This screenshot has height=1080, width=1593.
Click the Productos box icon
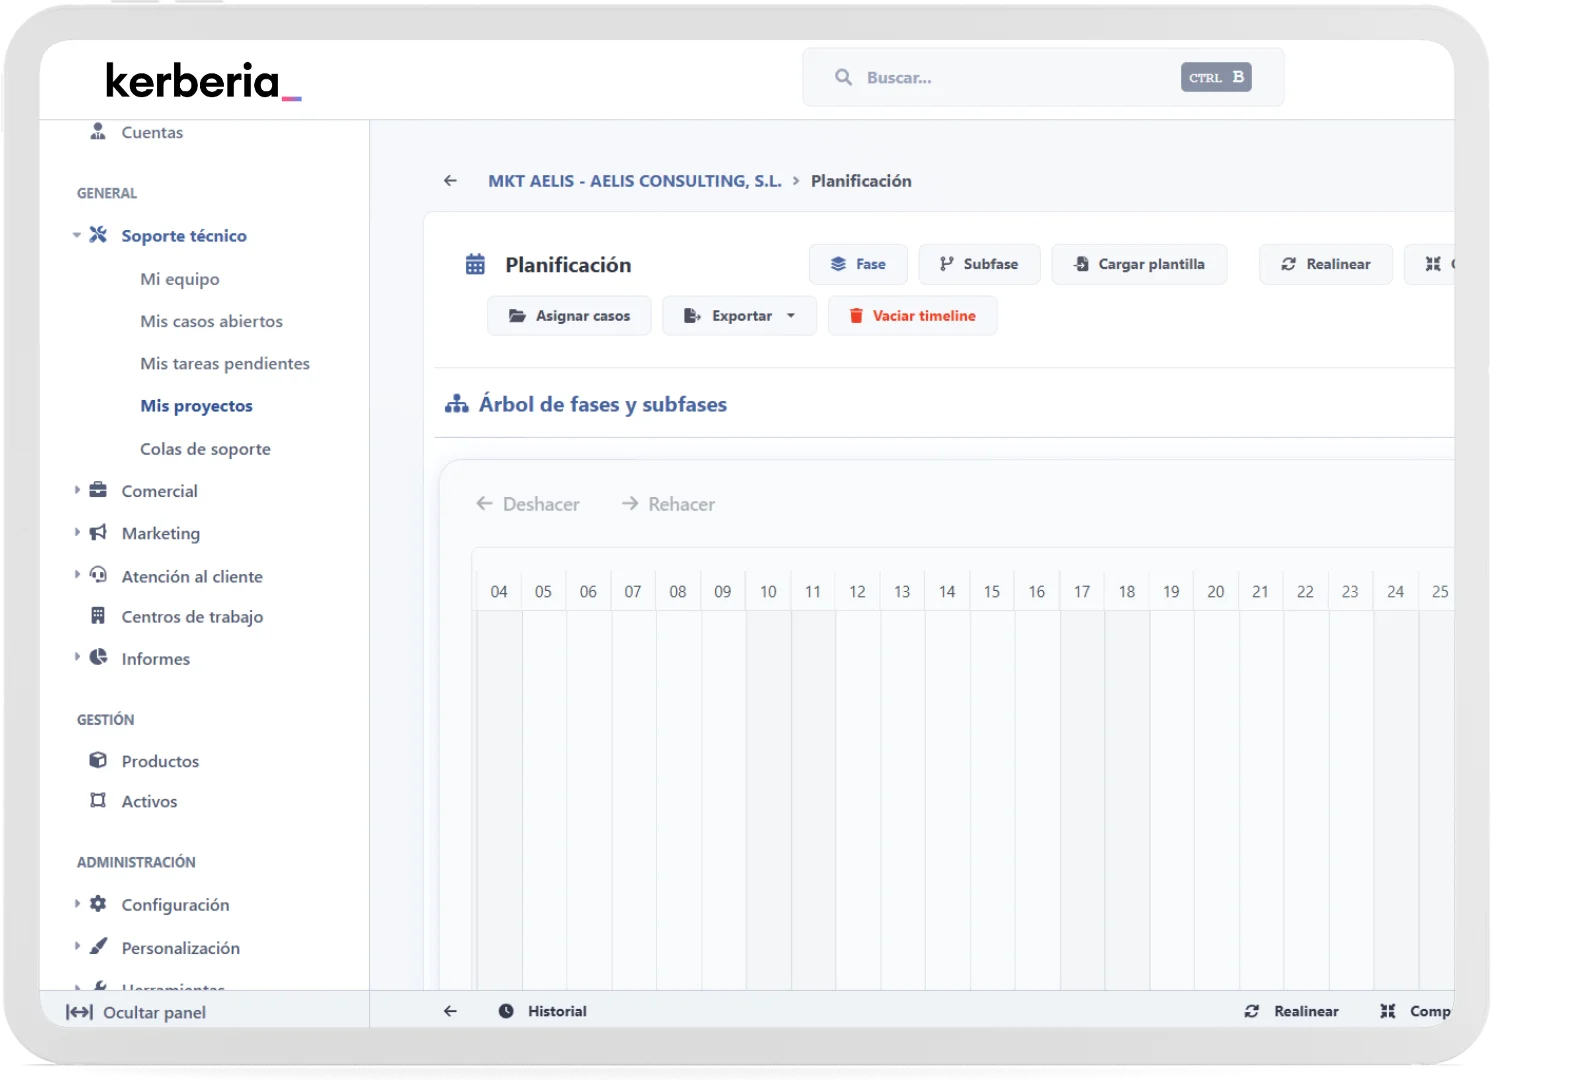[98, 760]
